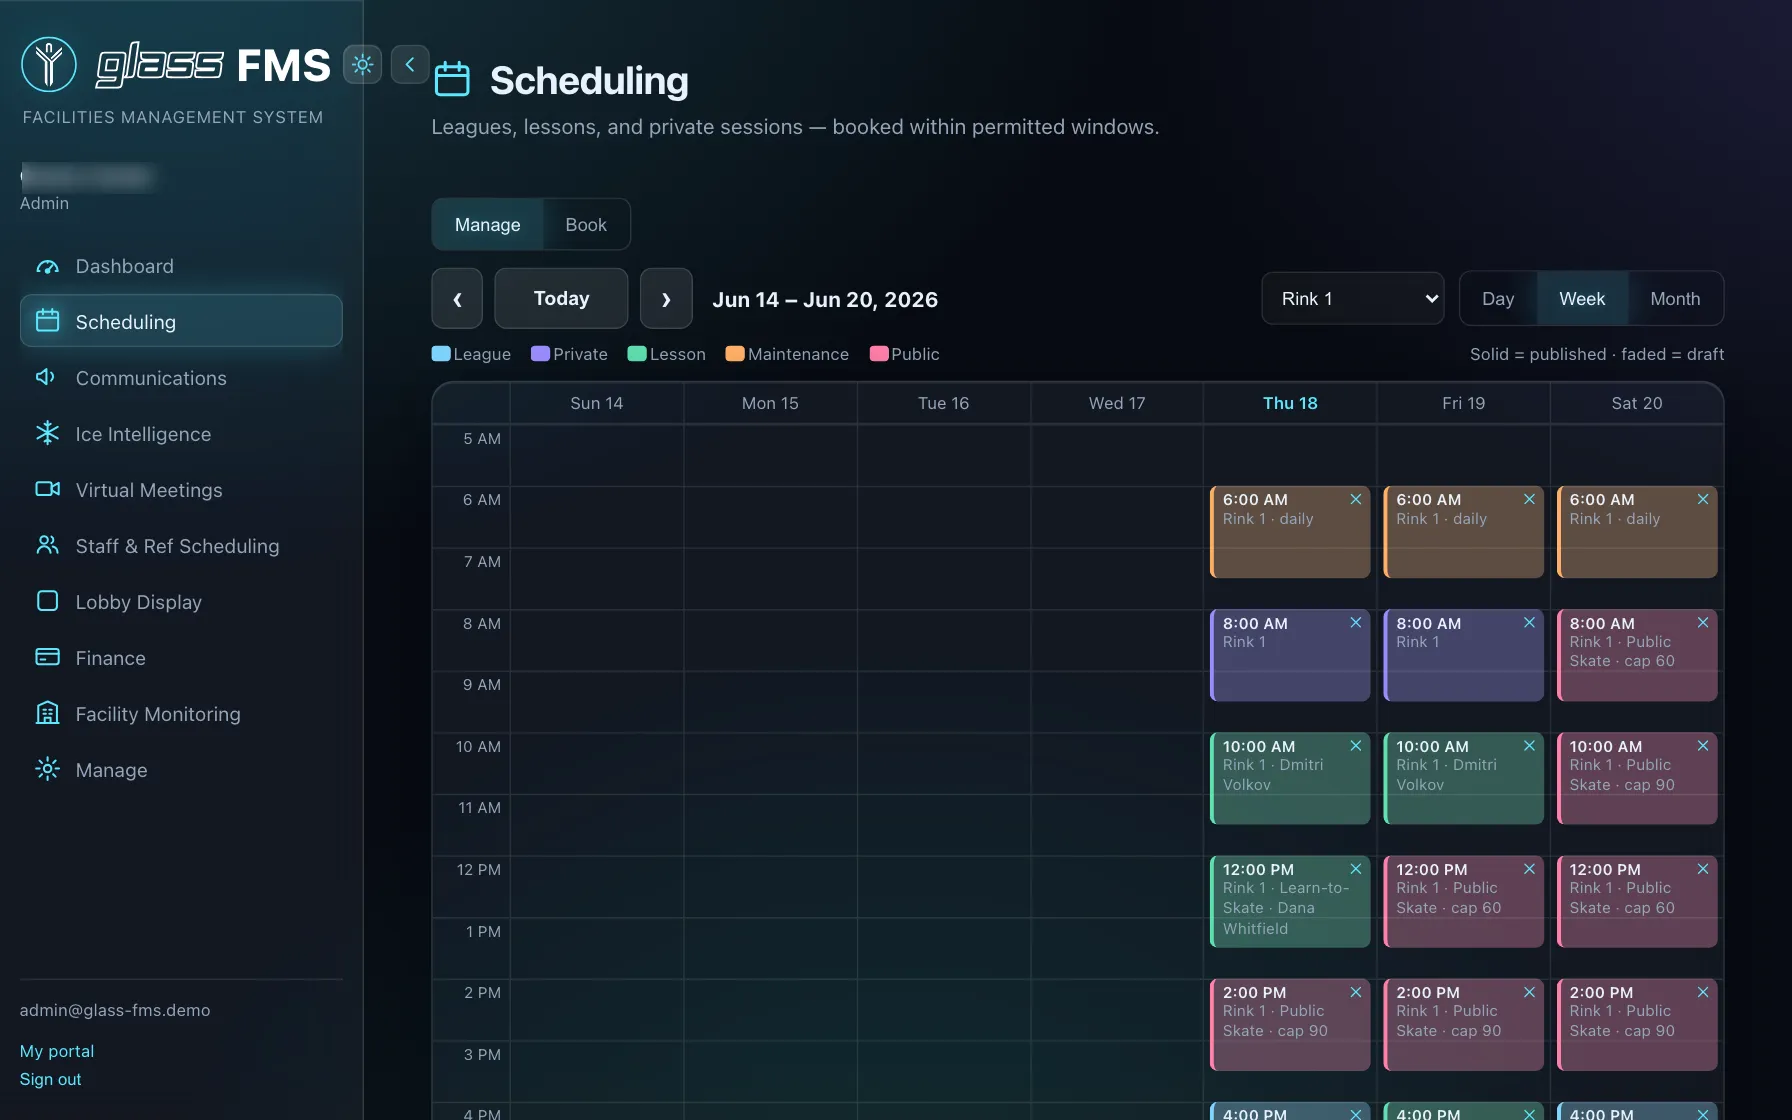Remove Thu 12:00 PM Learn-to-Skate event
The height and width of the screenshot is (1120, 1792).
(1356, 869)
